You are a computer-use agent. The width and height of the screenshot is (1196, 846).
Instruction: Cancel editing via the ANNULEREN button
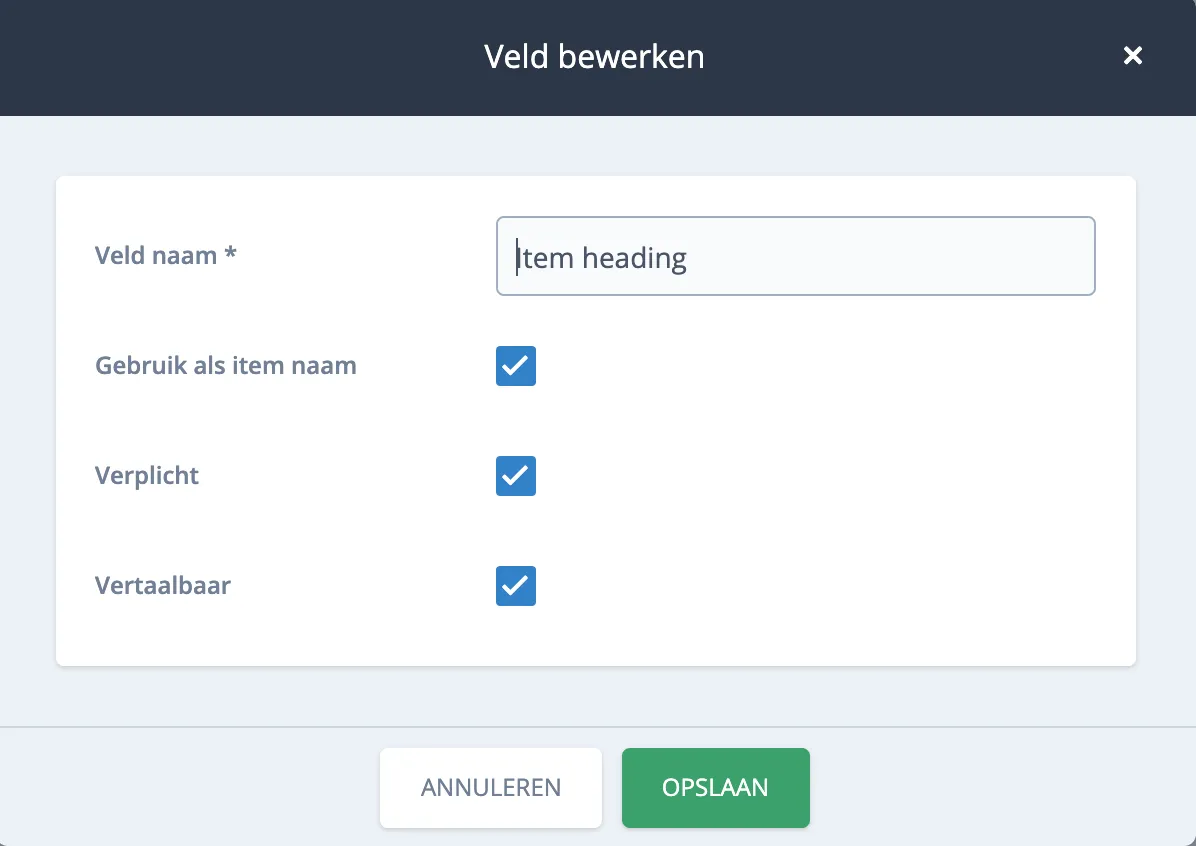pos(490,788)
